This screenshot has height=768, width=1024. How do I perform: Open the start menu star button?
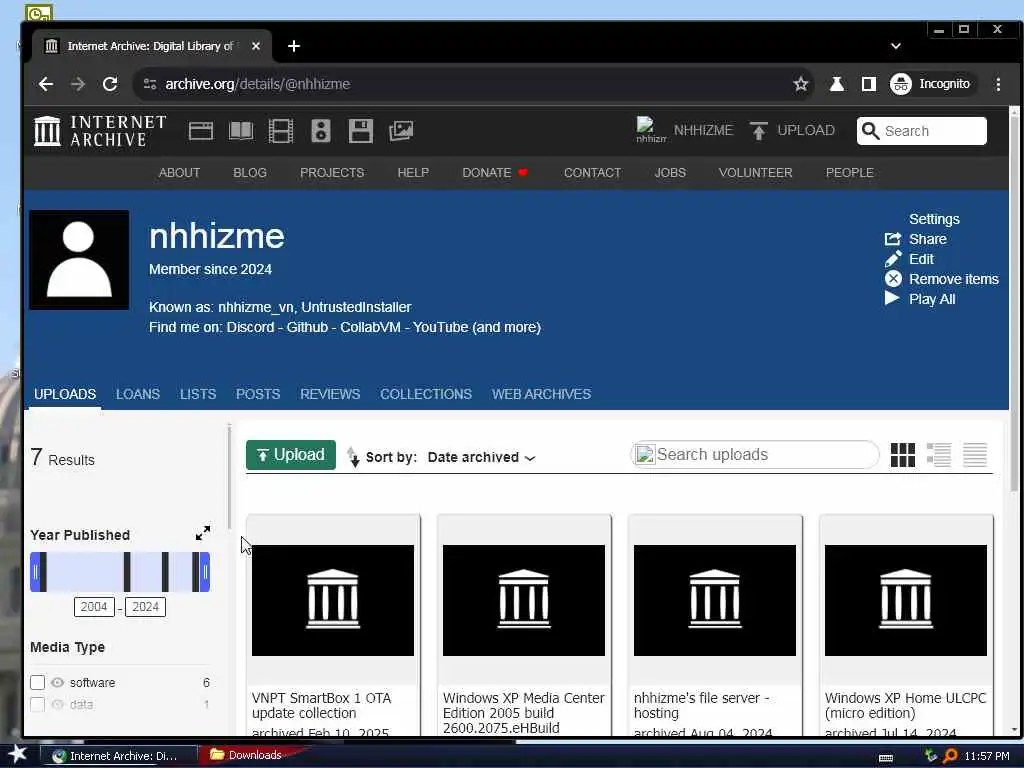coord(18,754)
